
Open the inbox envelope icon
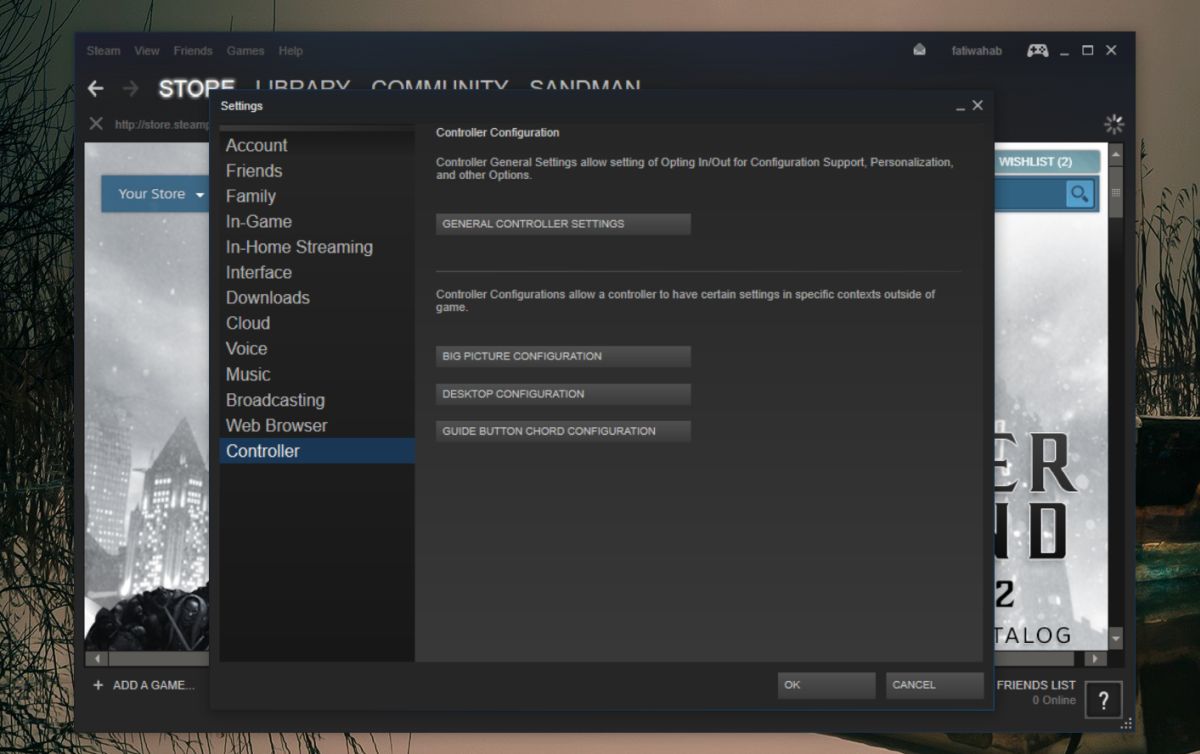pos(919,50)
